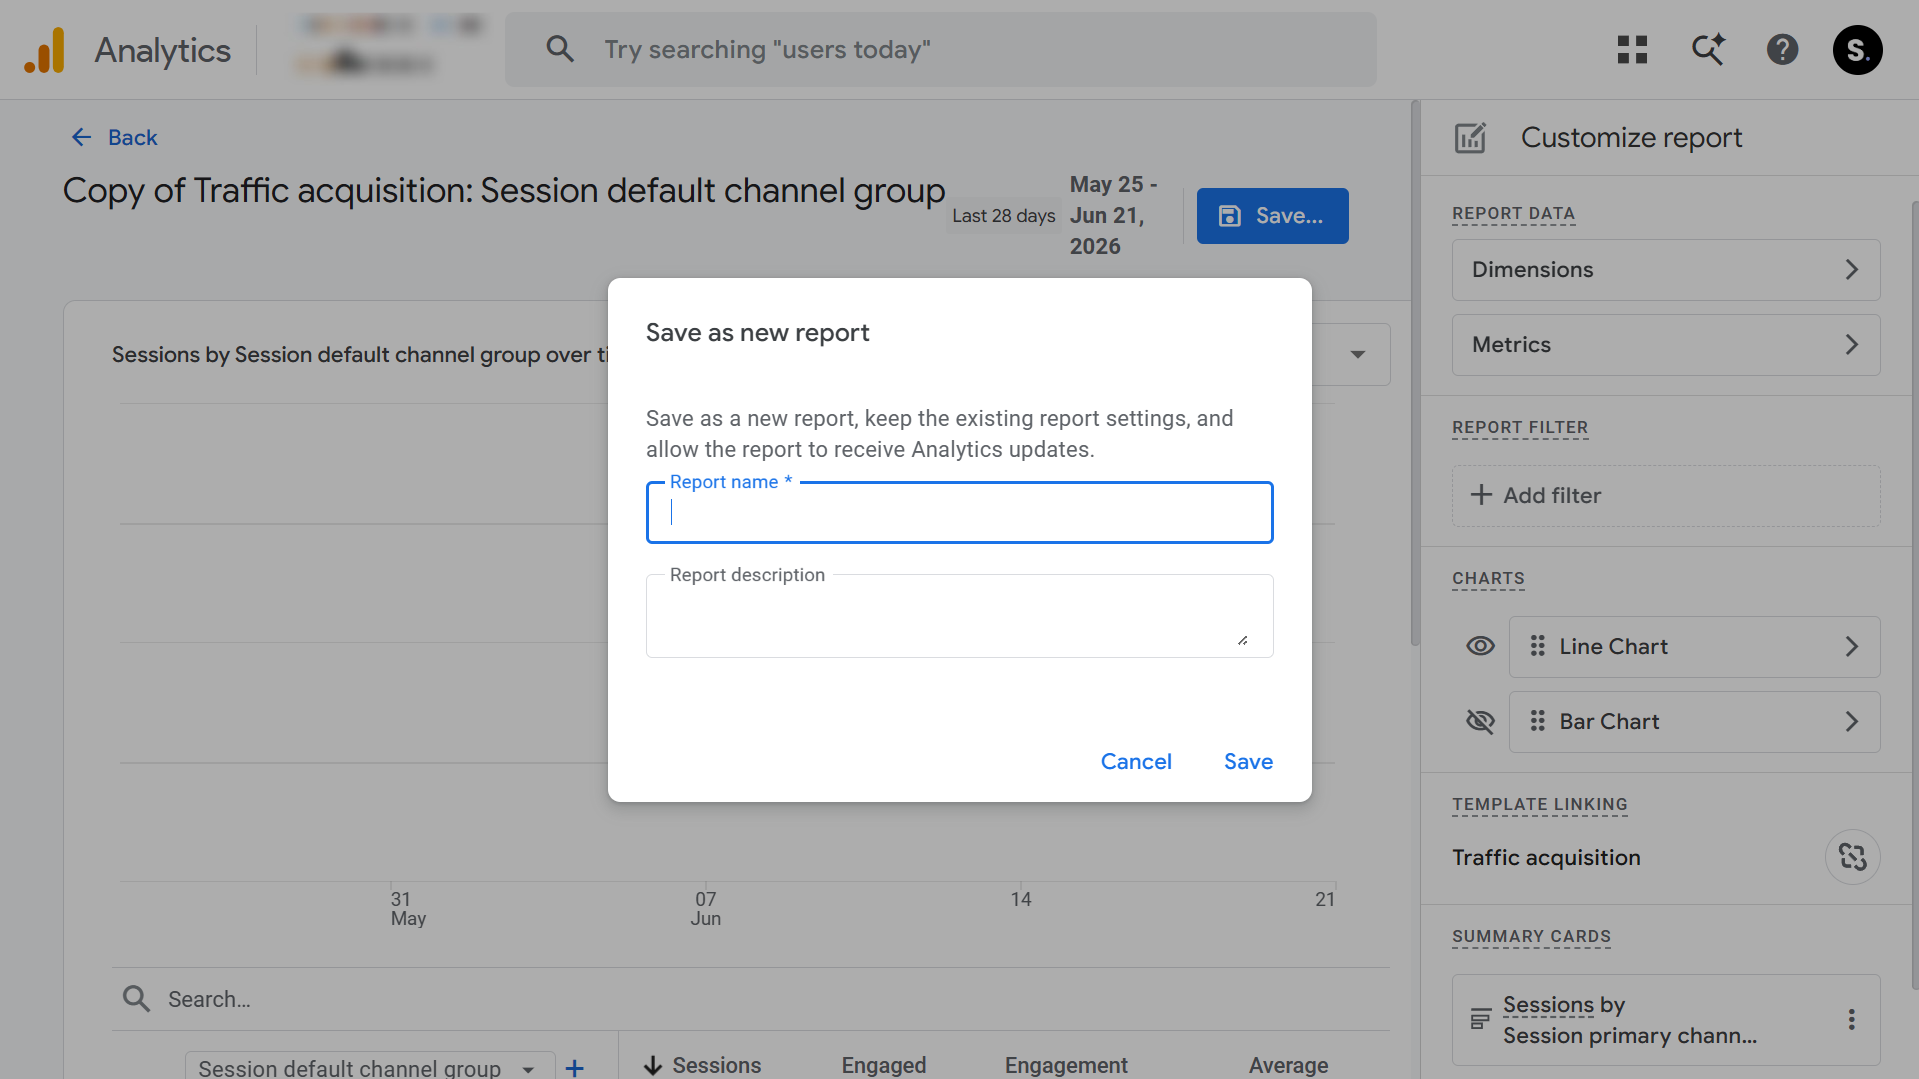Expand the Metrics section

[x=1666, y=345]
